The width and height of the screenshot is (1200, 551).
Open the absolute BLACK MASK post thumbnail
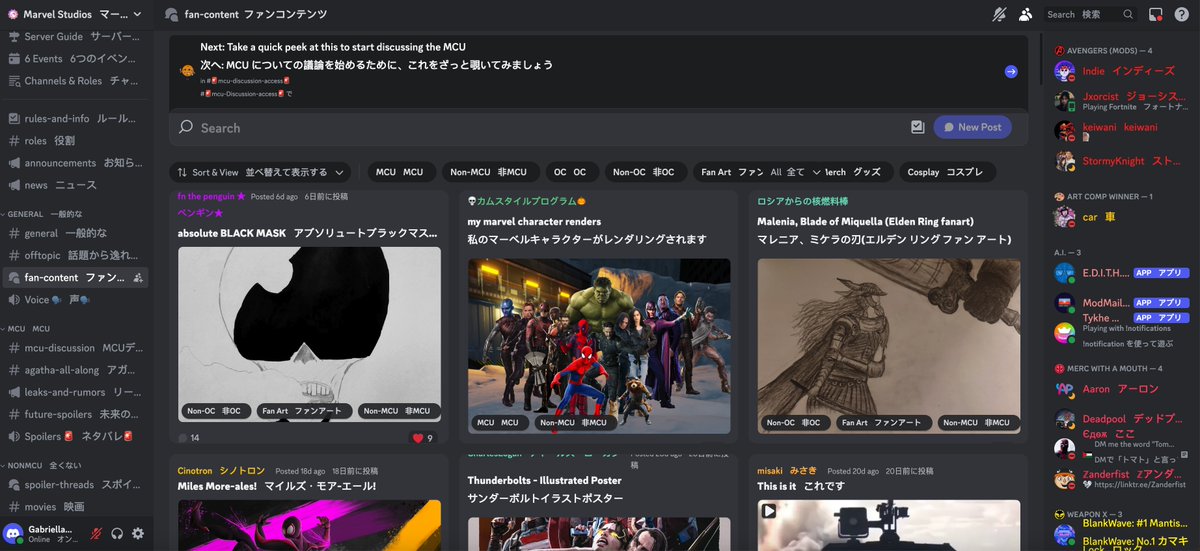(309, 334)
